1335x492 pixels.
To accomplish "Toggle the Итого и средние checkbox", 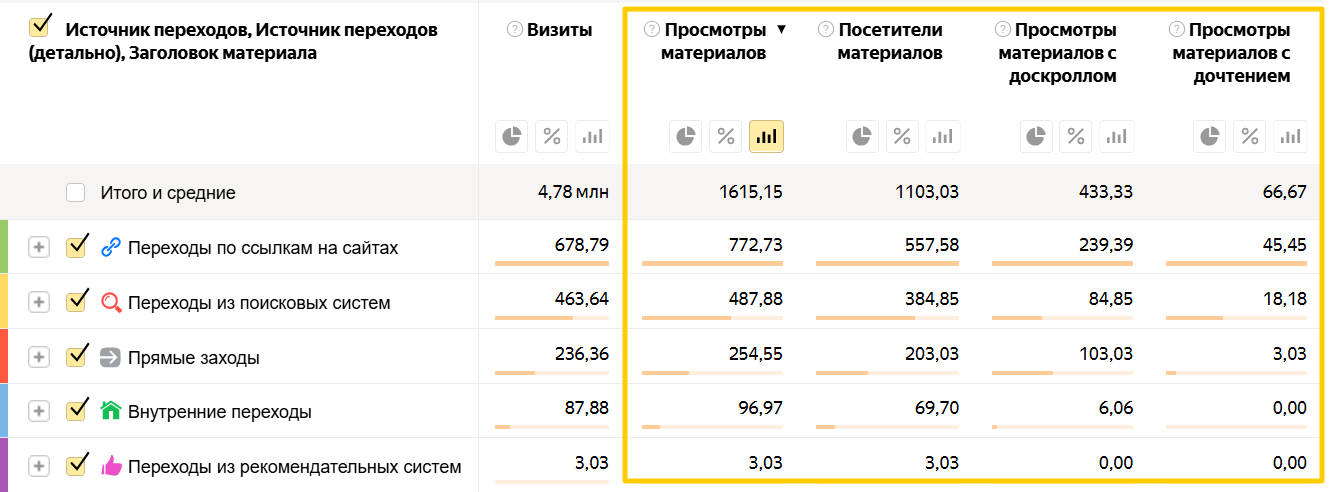I will coord(76,193).
